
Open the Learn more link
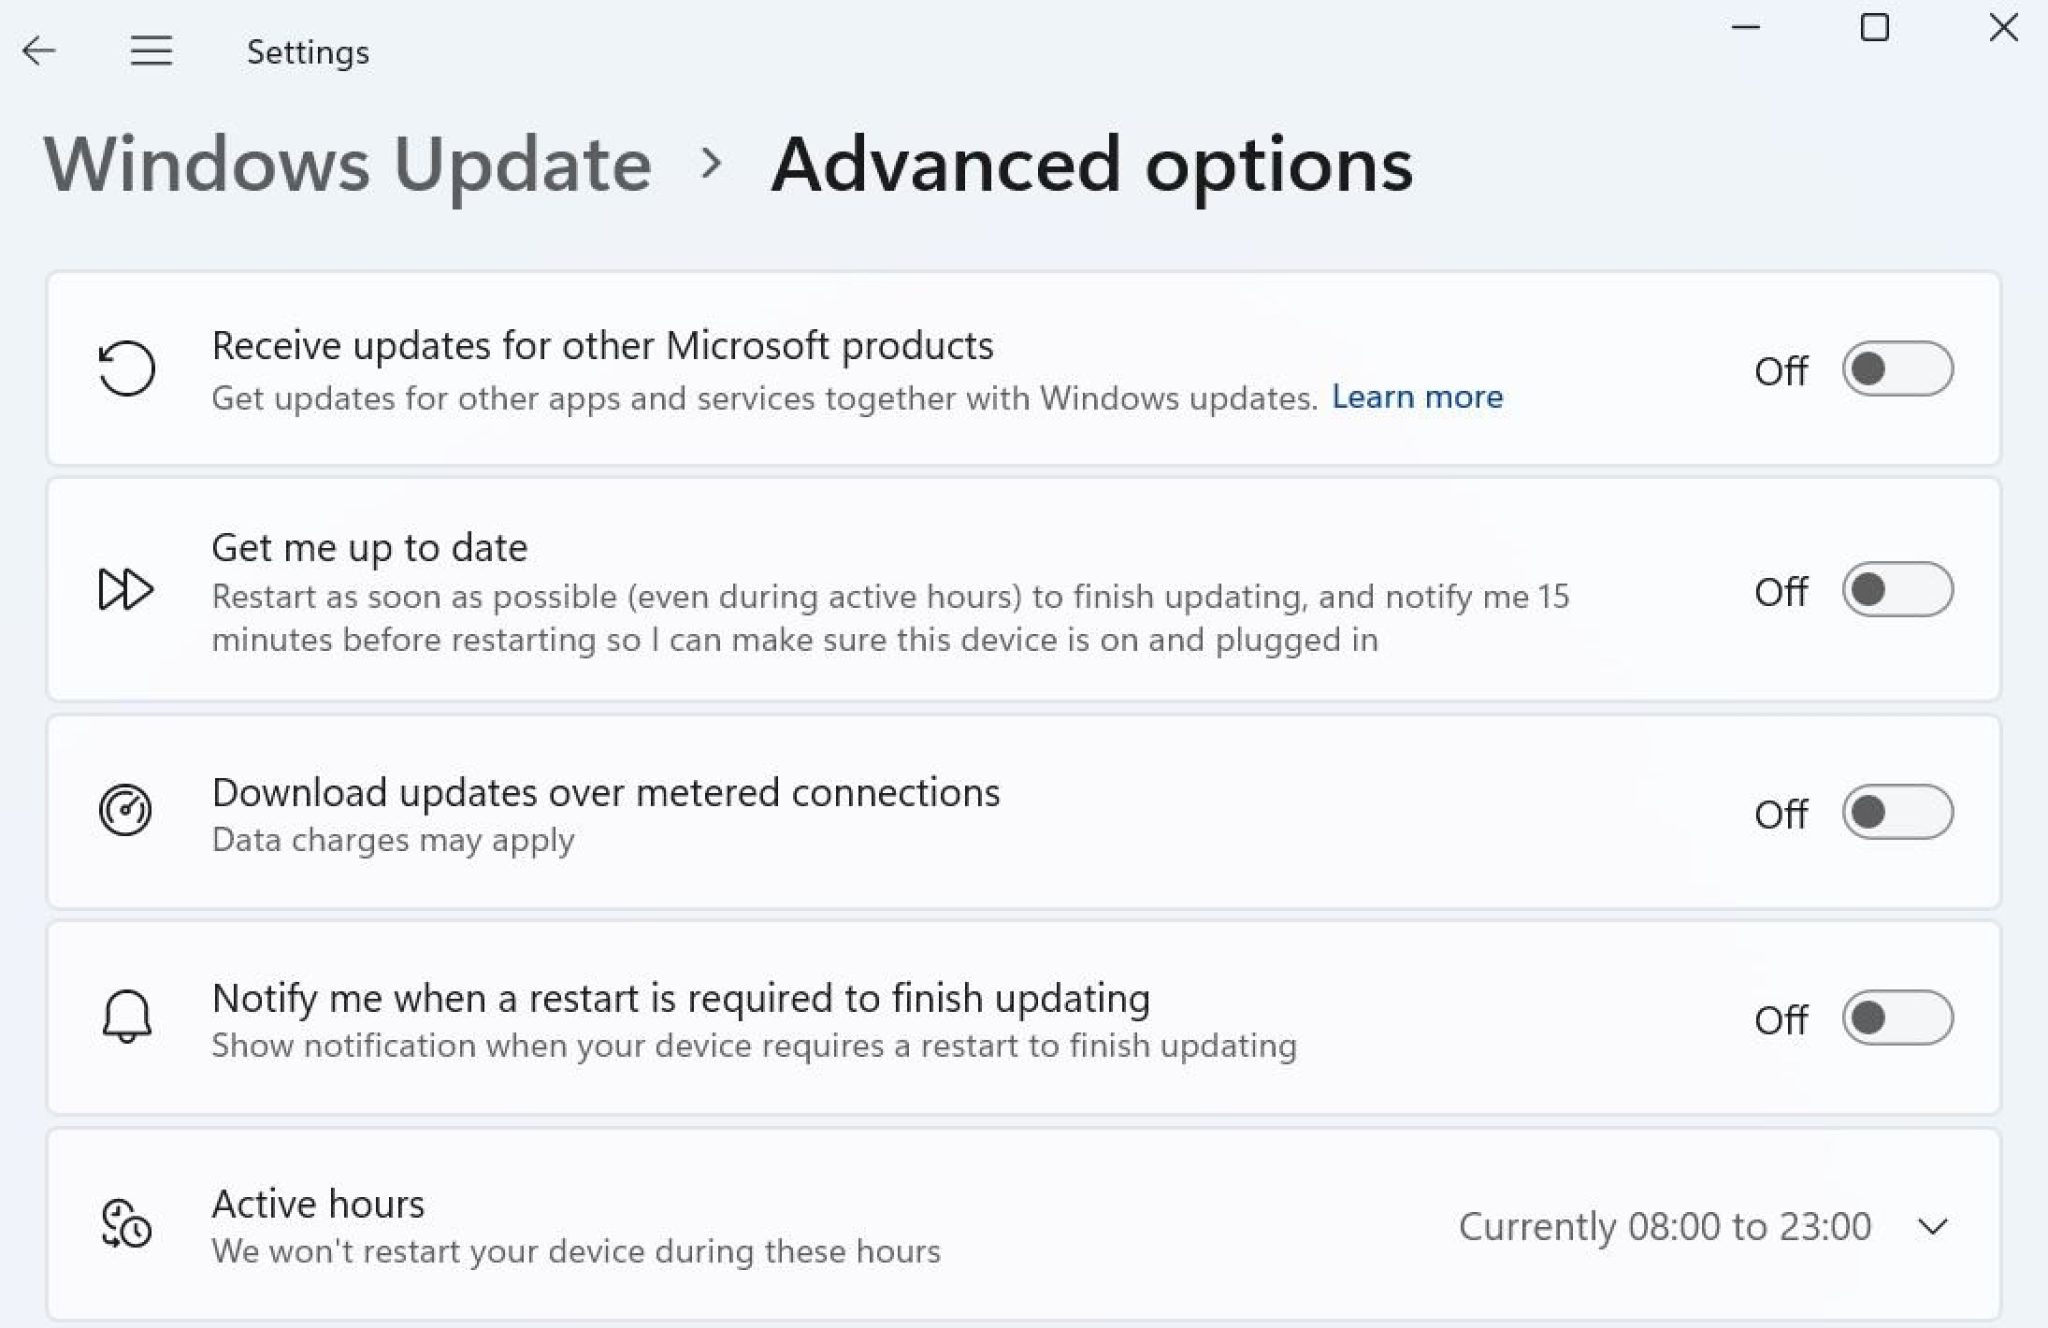[x=1416, y=396]
